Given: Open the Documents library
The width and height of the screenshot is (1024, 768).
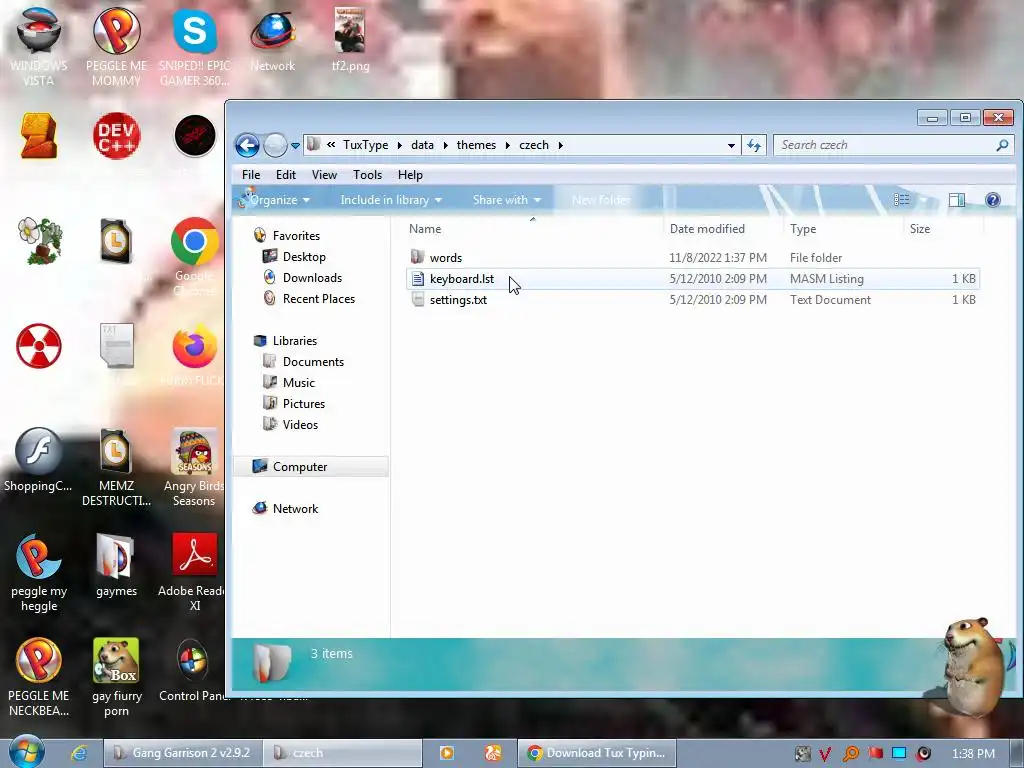Looking at the screenshot, I should tap(313, 362).
